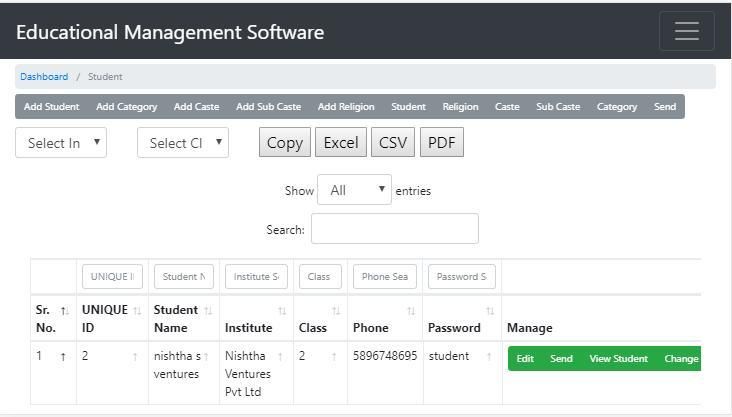Screen dimensions: 732x417
Task: Open Add Student menu item
Action: pos(51,107)
